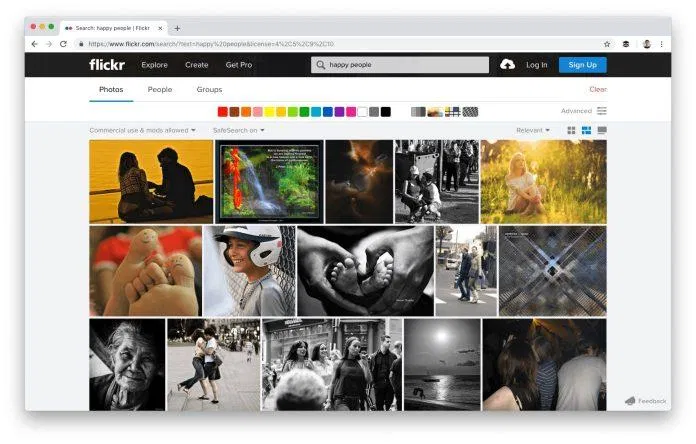
Task: Open the Relevant sort dropdown
Action: tap(532, 130)
